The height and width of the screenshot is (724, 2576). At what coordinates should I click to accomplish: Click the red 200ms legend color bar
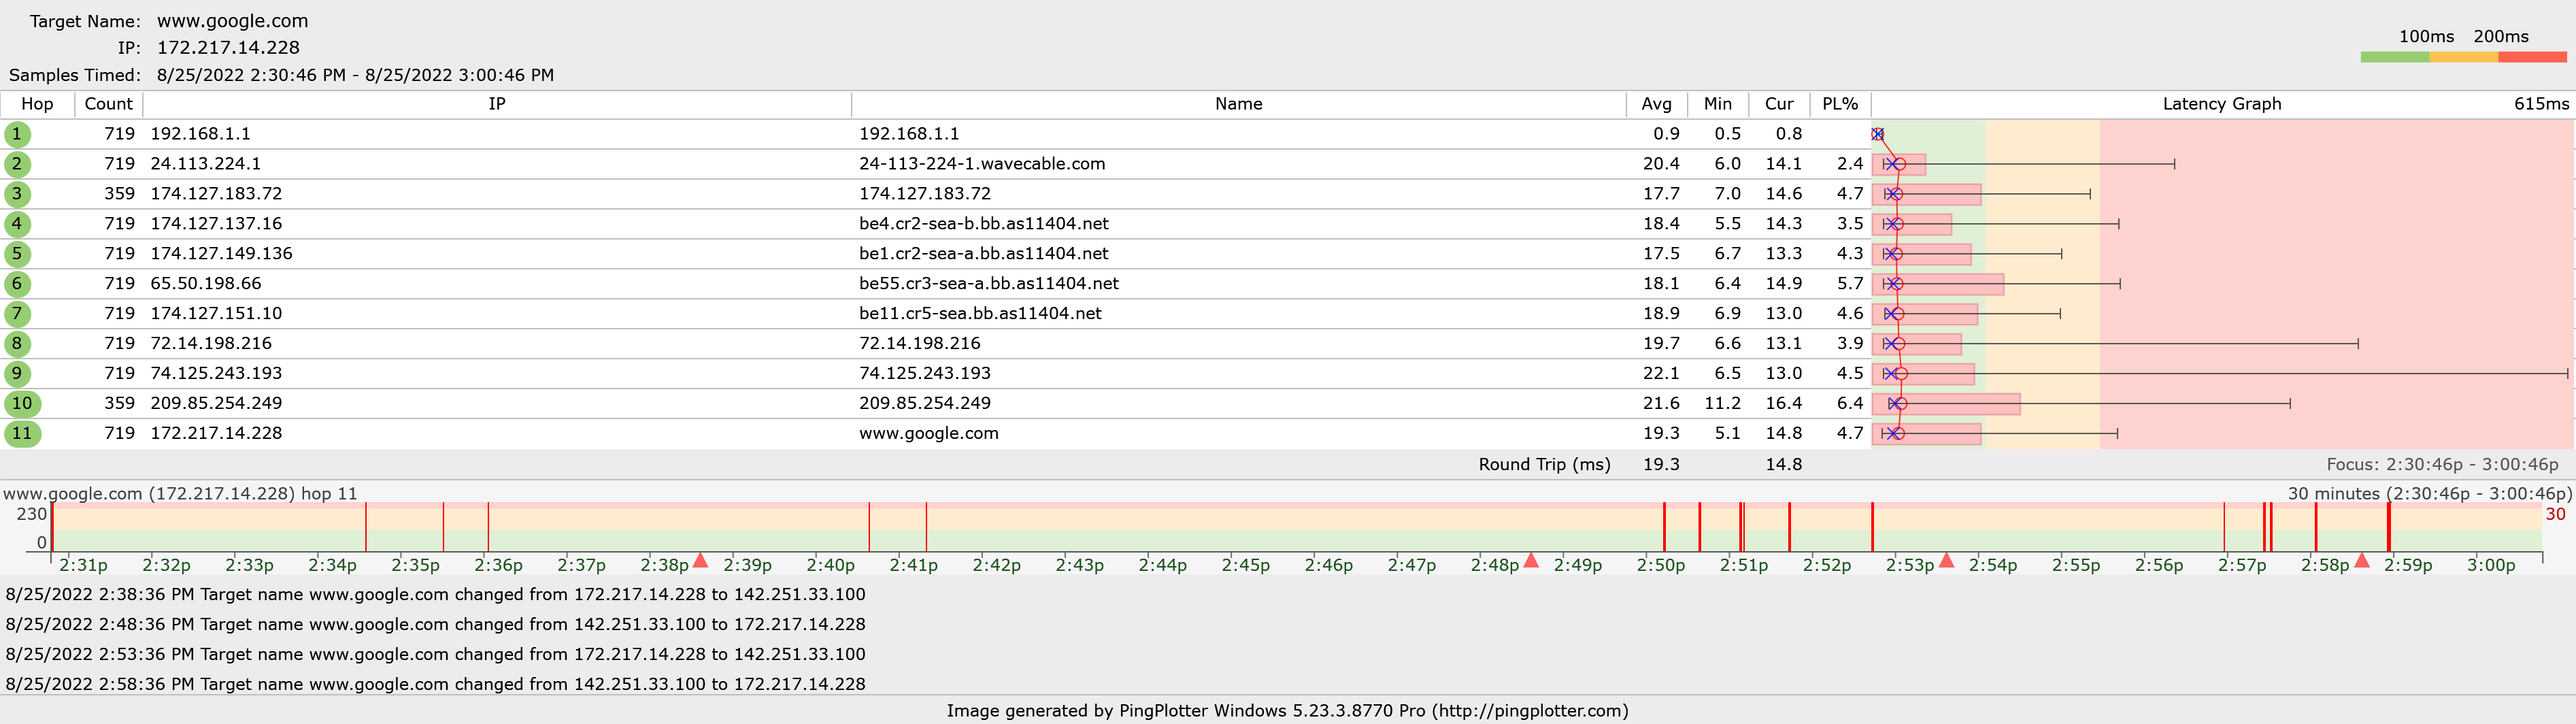point(2532,57)
